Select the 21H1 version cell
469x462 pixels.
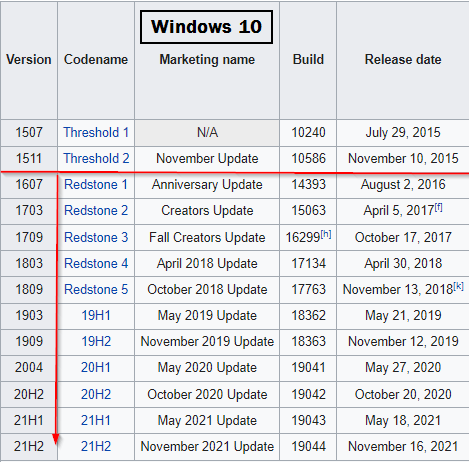29,420
